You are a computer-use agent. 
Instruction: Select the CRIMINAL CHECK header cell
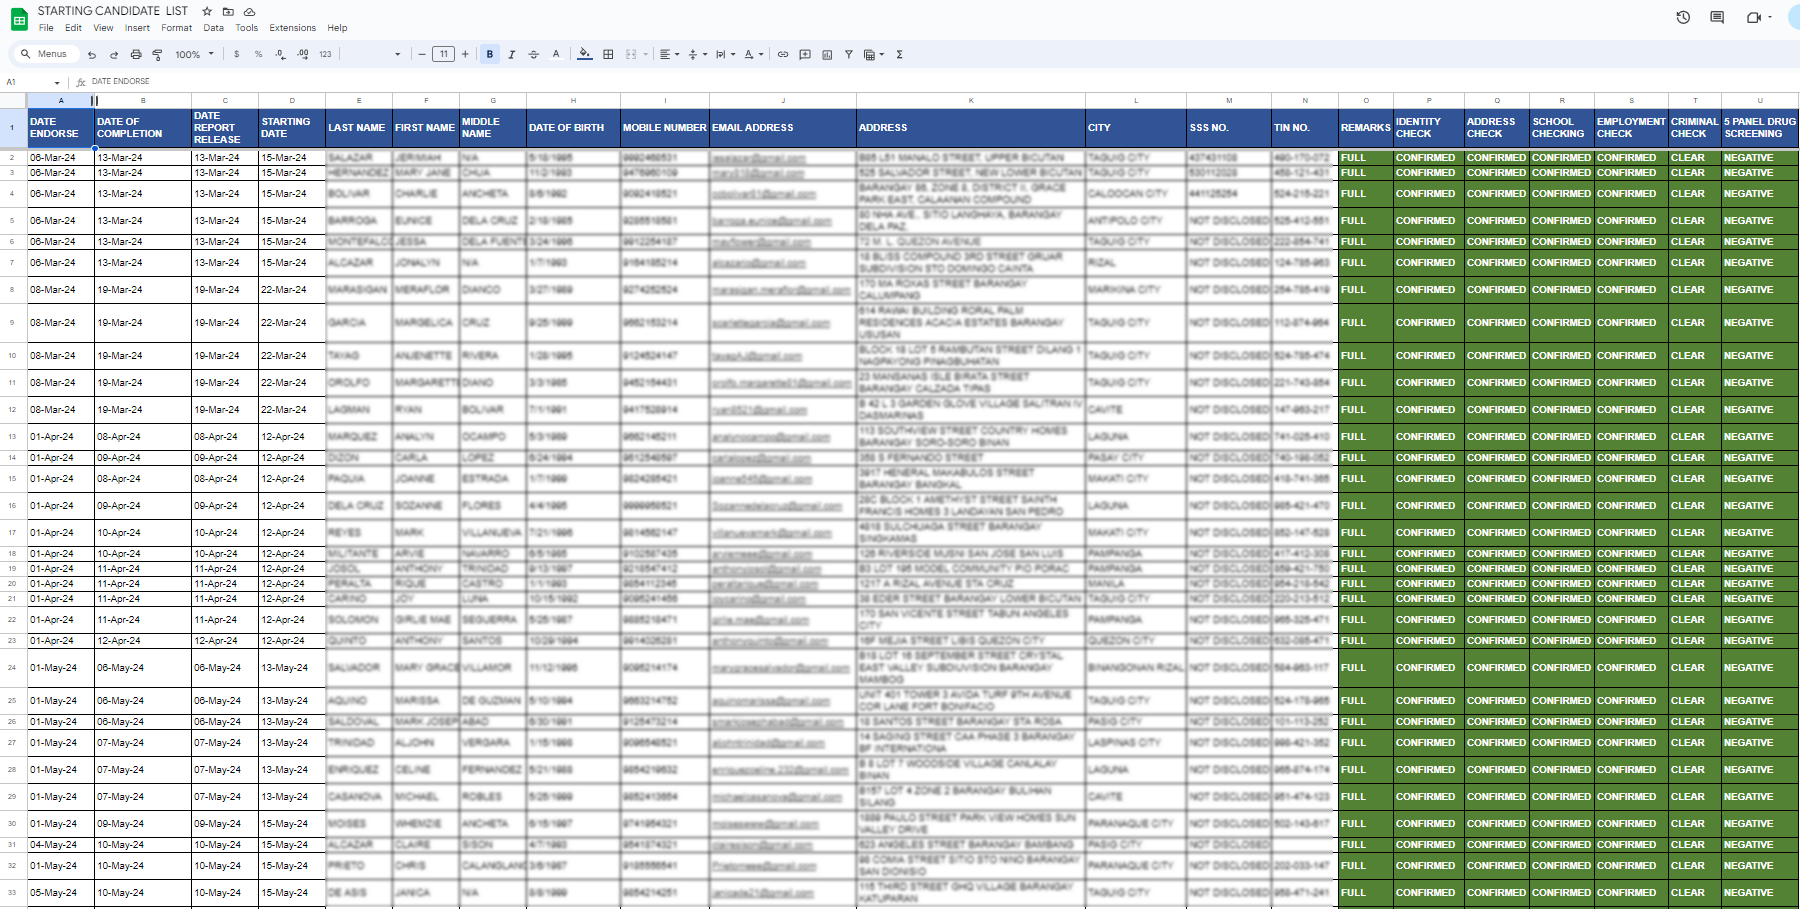pos(1694,128)
